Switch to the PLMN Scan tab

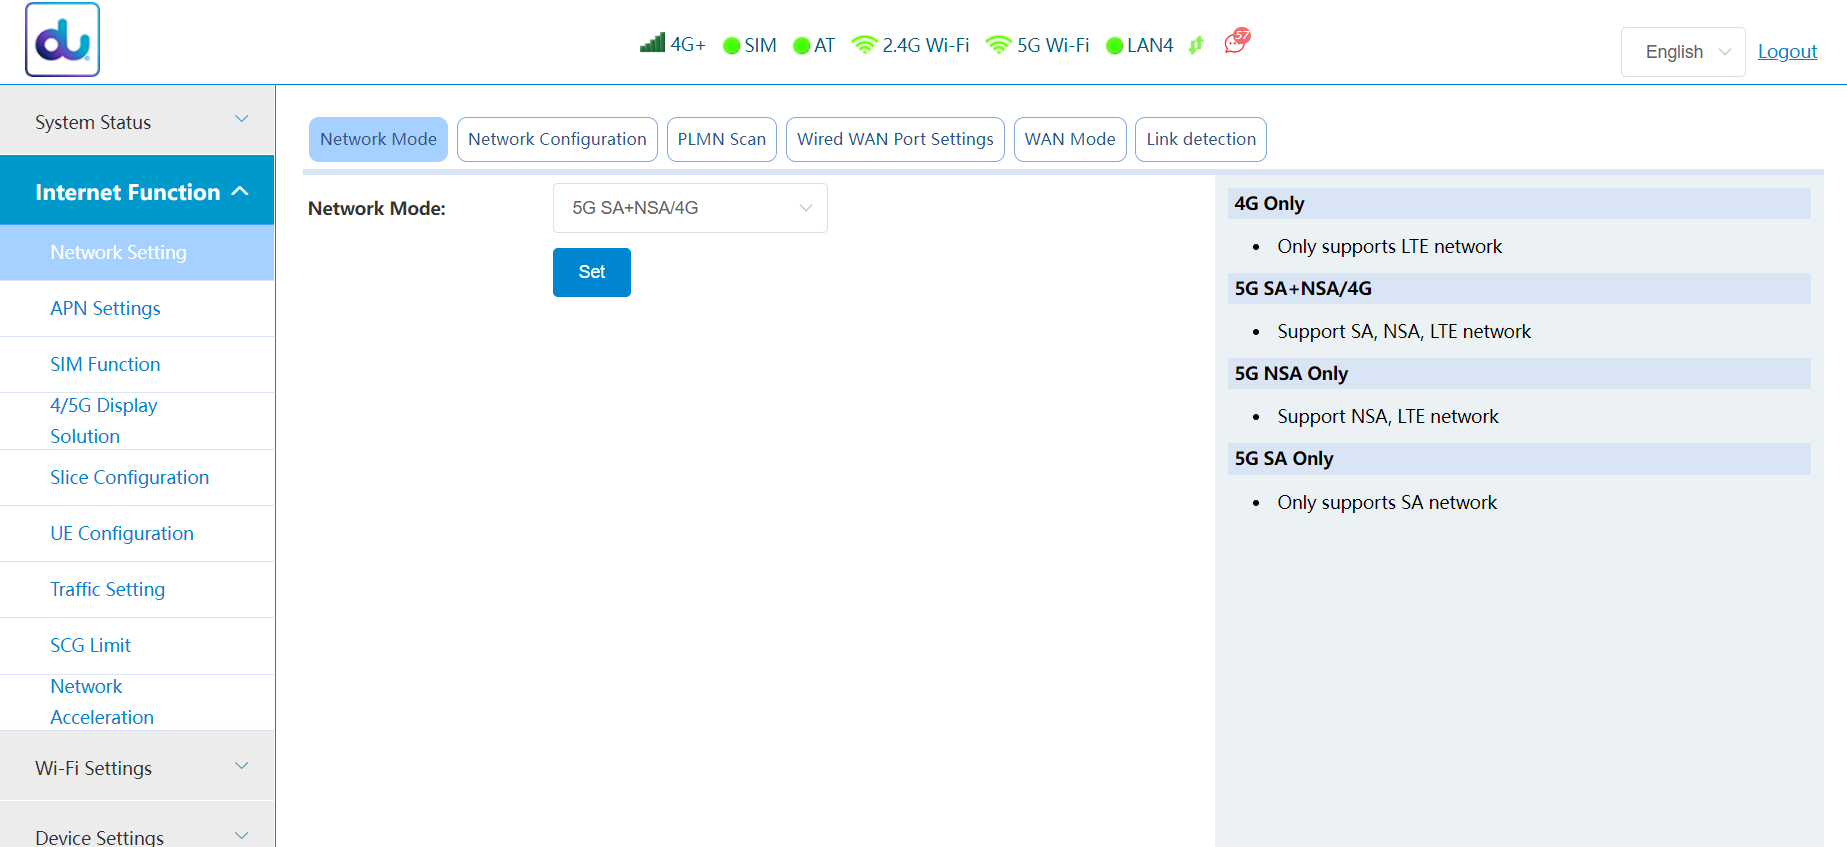click(x=721, y=139)
